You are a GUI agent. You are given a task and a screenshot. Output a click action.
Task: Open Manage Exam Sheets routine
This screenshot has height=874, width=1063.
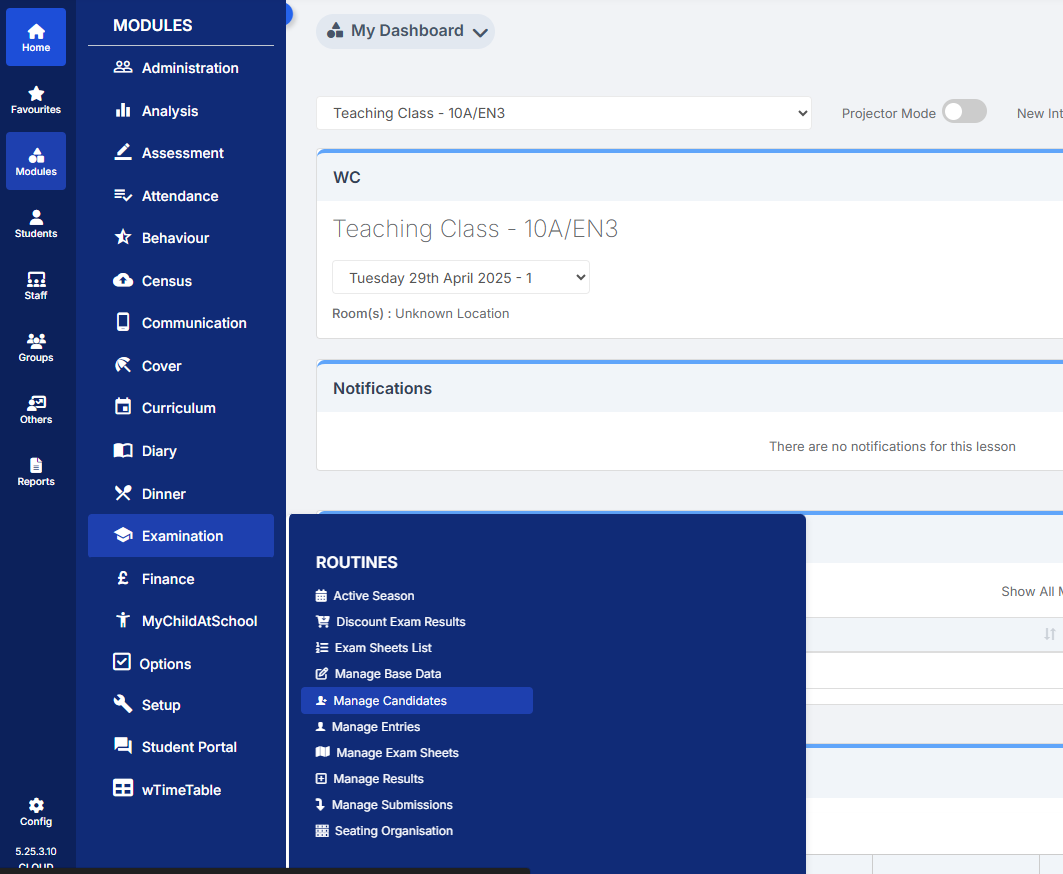(397, 753)
